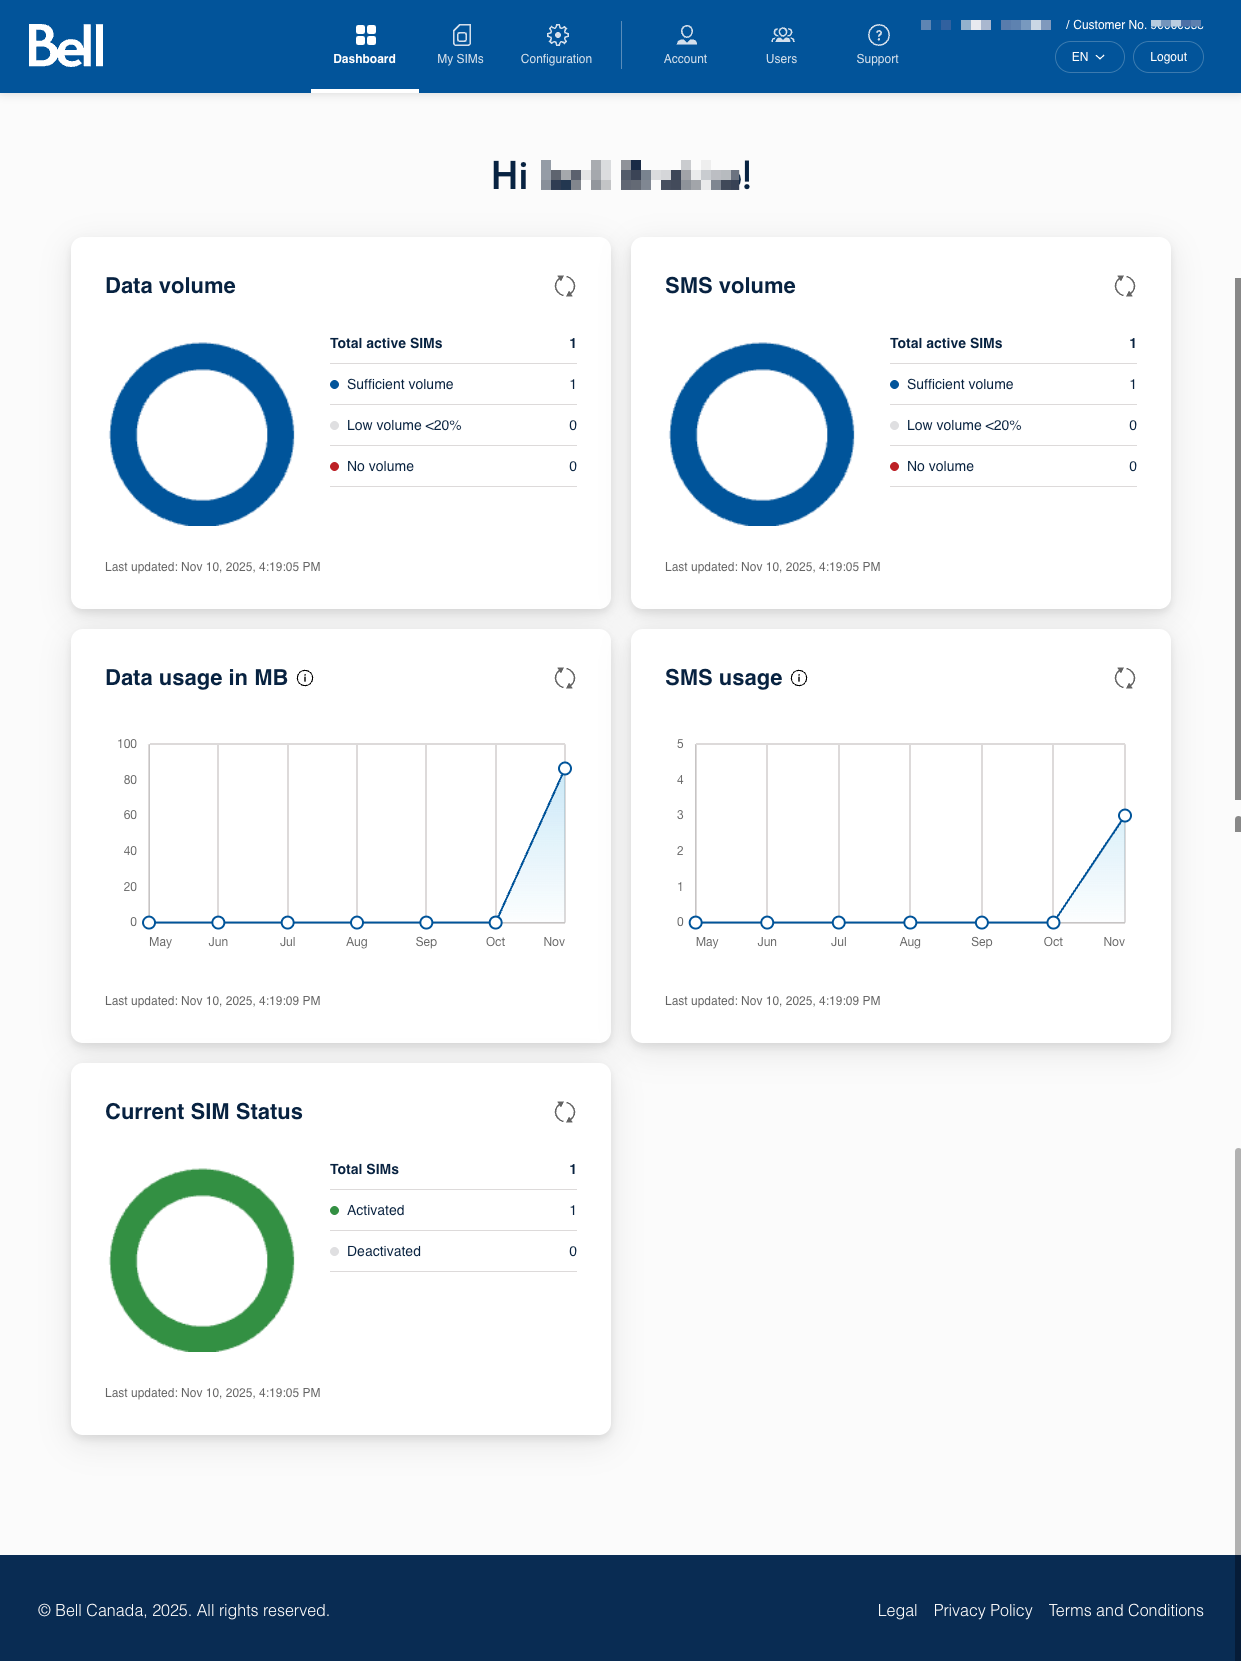Open the My SIMs tab
This screenshot has height=1661, width=1241.
tap(460, 46)
